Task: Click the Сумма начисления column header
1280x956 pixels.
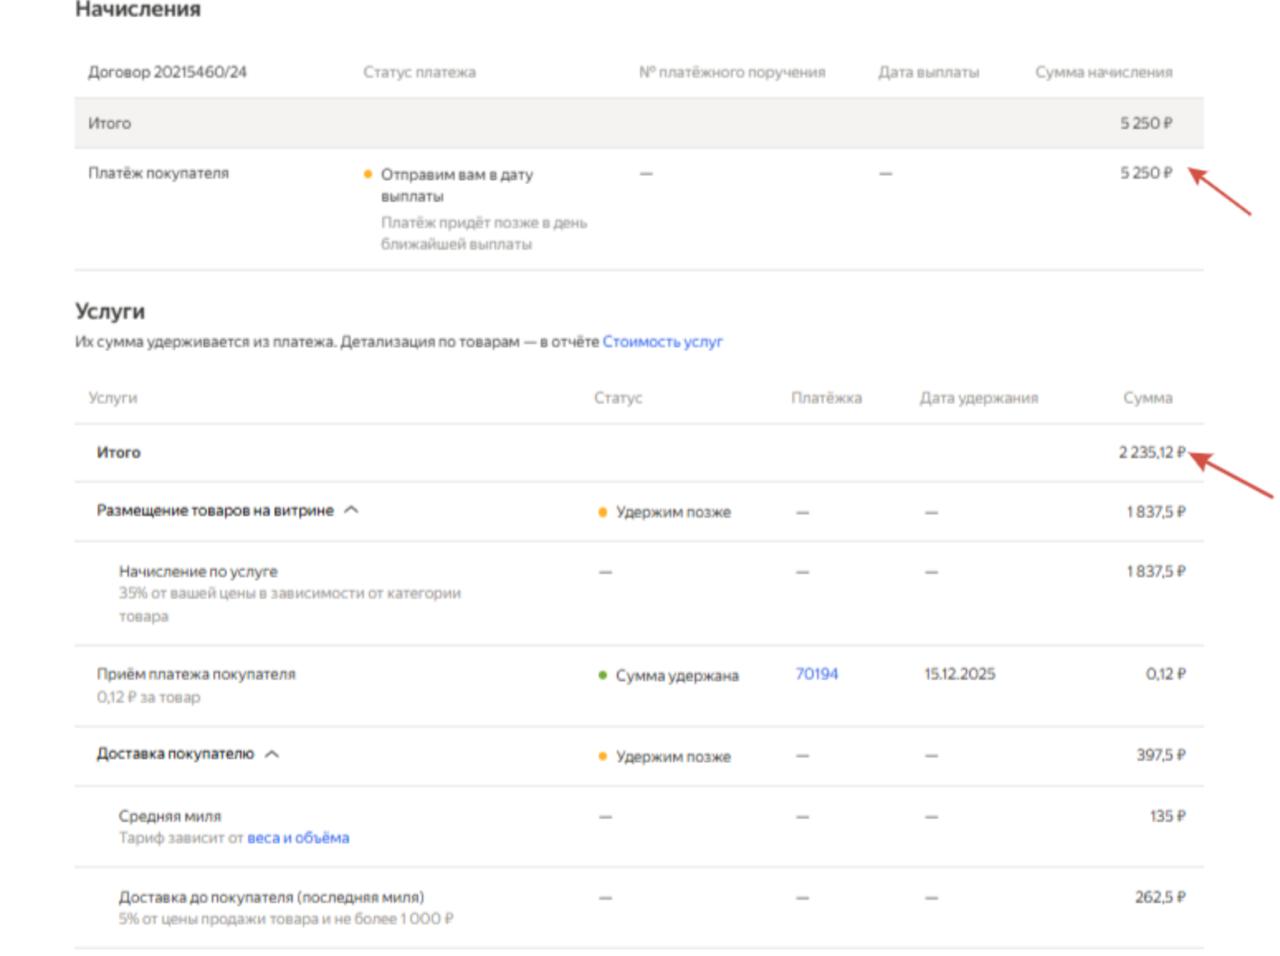Action: [1103, 72]
